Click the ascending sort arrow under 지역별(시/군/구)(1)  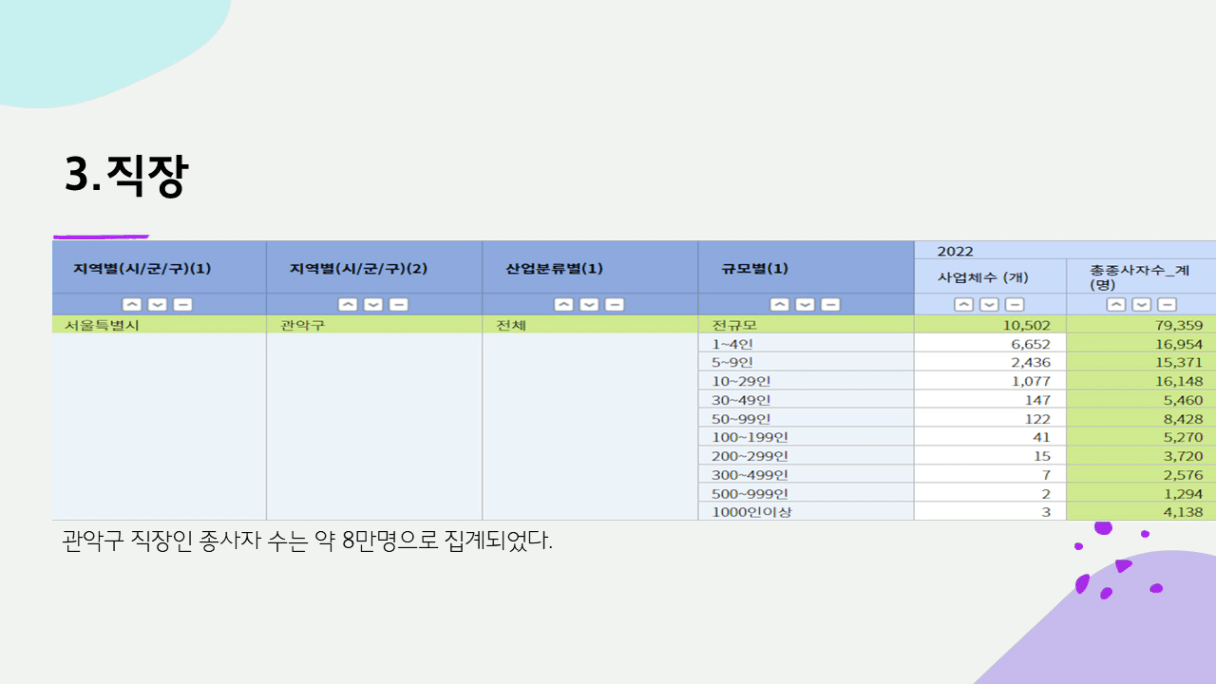pos(132,305)
